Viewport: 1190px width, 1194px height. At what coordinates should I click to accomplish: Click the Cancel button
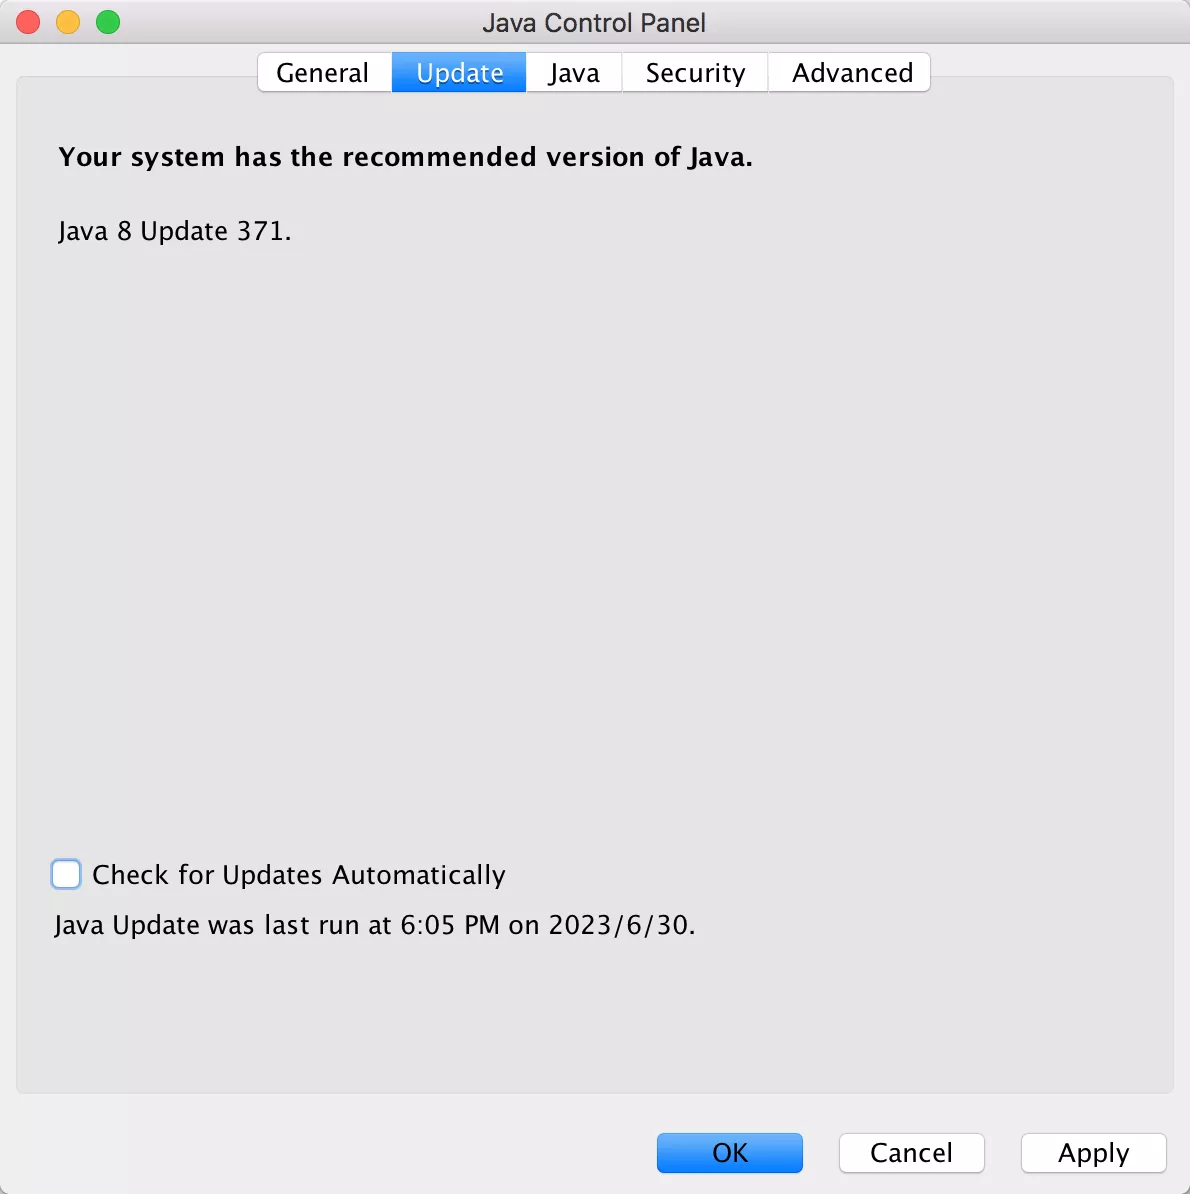911,1153
